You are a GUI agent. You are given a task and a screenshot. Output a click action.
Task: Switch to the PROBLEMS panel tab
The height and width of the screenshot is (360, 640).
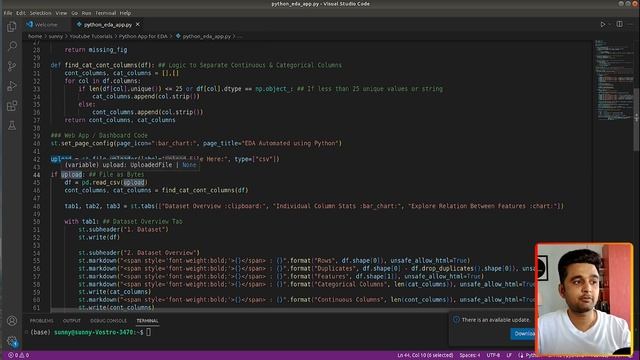[x=42, y=321]
